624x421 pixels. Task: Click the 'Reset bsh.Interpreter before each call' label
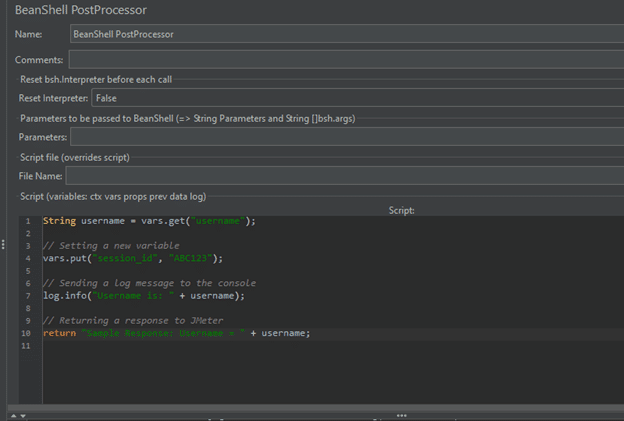click(x=96, y=80)
